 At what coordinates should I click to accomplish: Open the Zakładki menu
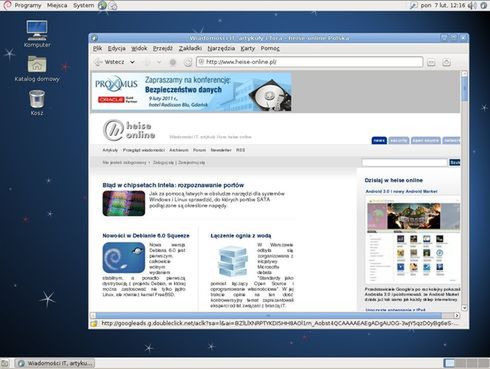(x=190, y=48)
